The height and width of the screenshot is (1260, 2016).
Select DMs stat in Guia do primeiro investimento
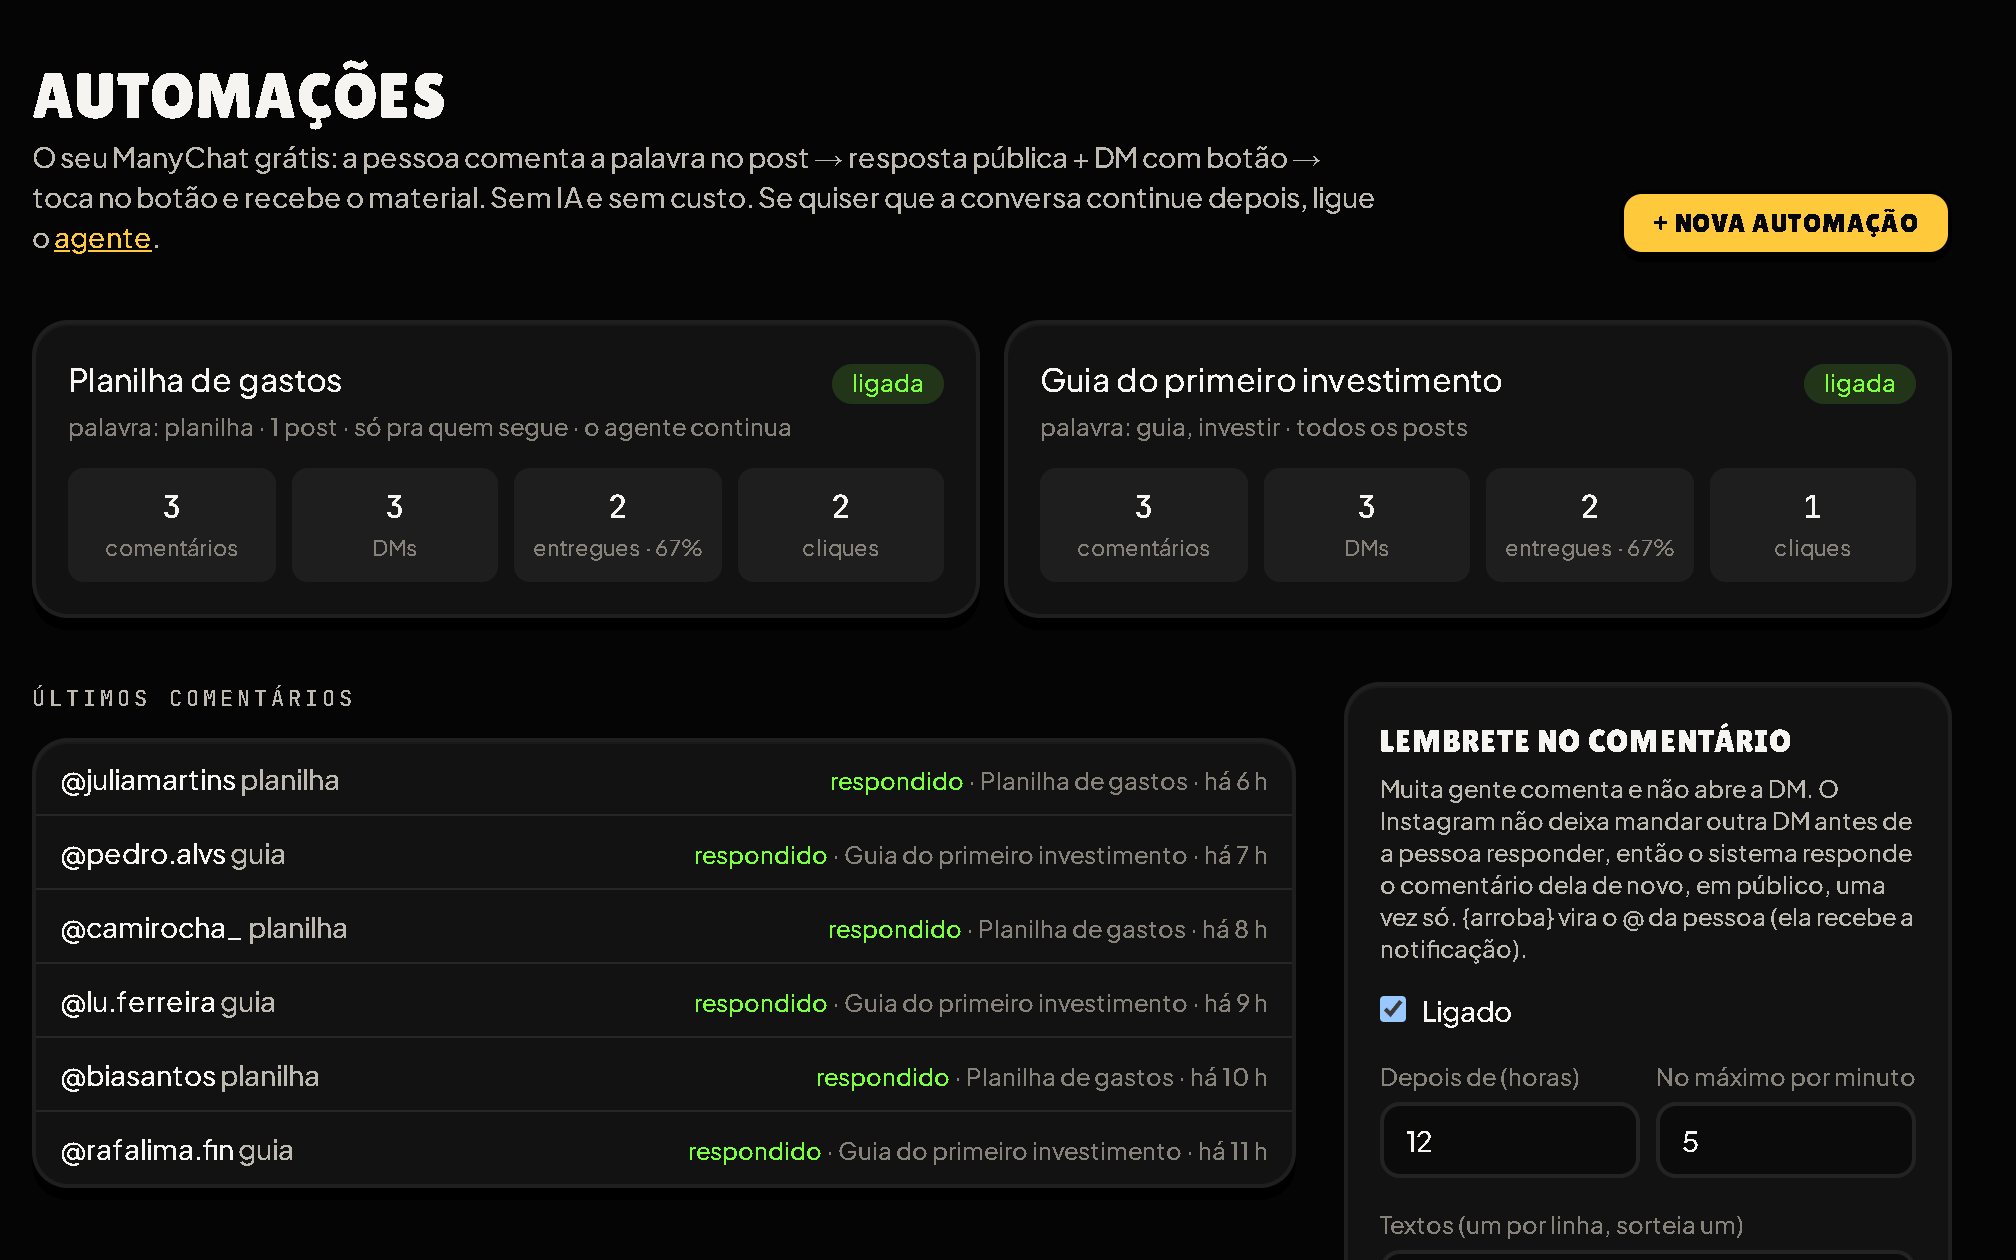point(1367,525)
